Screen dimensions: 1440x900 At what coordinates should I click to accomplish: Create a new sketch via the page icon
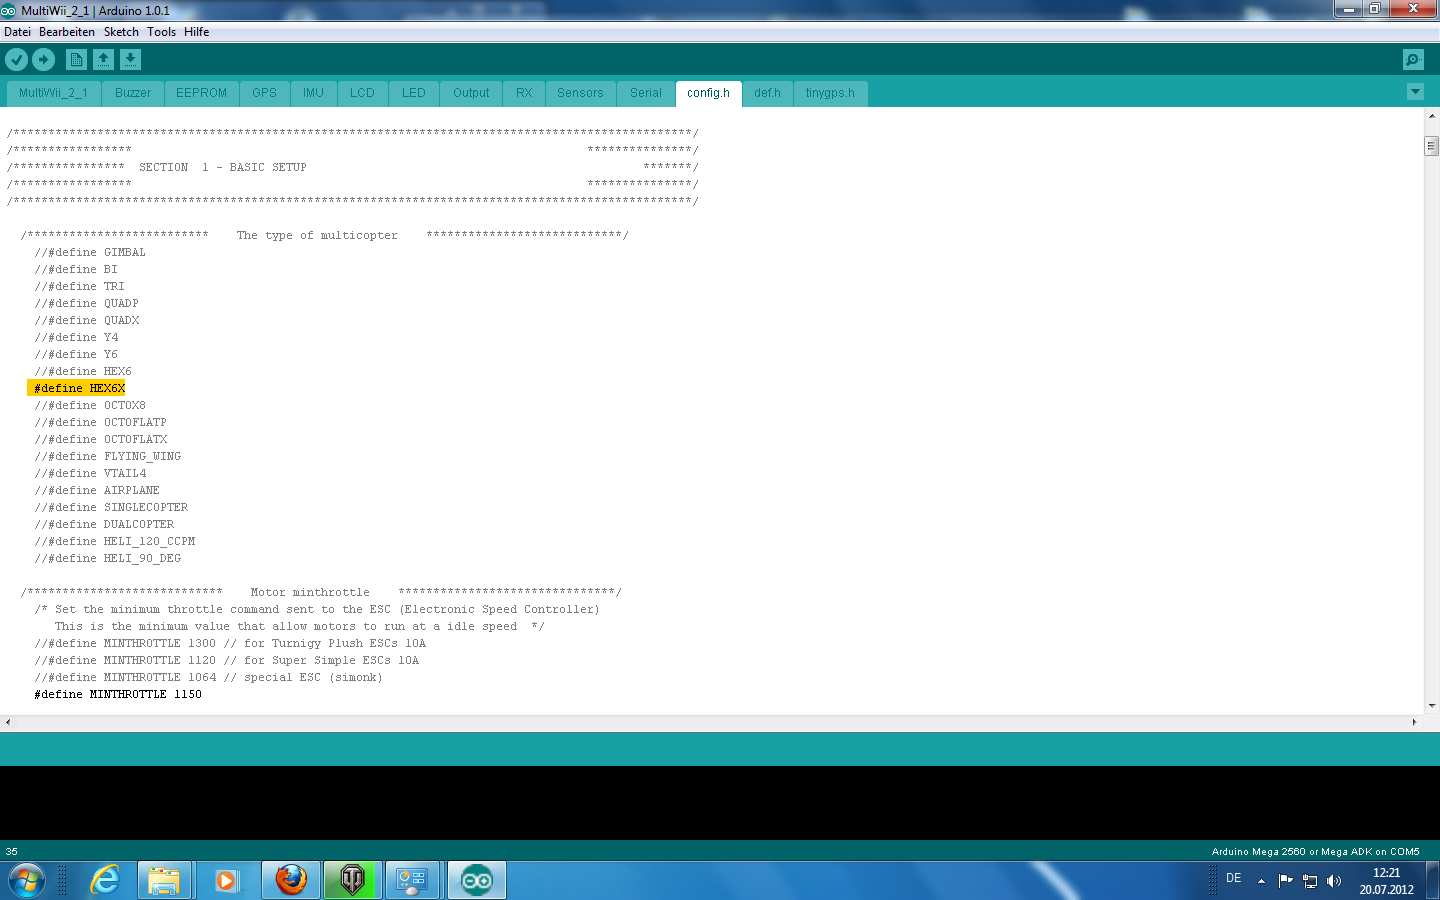click(77, 59)
